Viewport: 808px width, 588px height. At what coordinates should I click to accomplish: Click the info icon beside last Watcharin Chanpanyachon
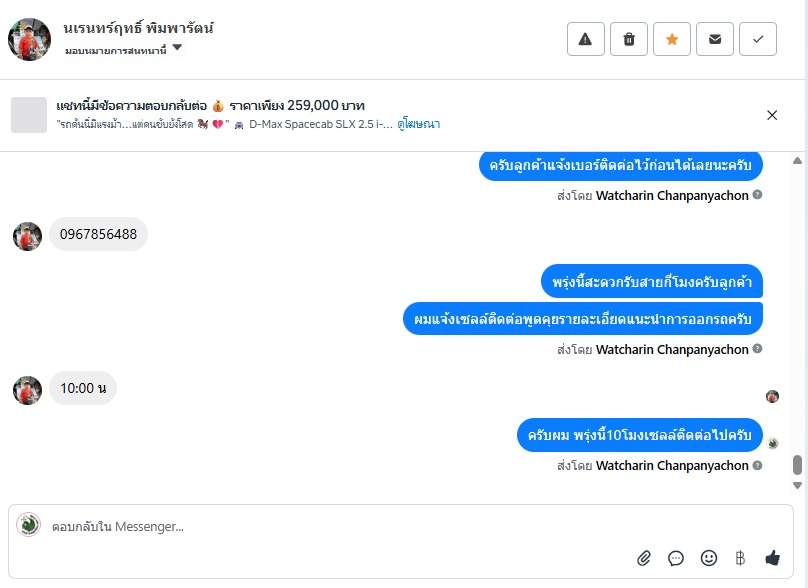(757, 465)
